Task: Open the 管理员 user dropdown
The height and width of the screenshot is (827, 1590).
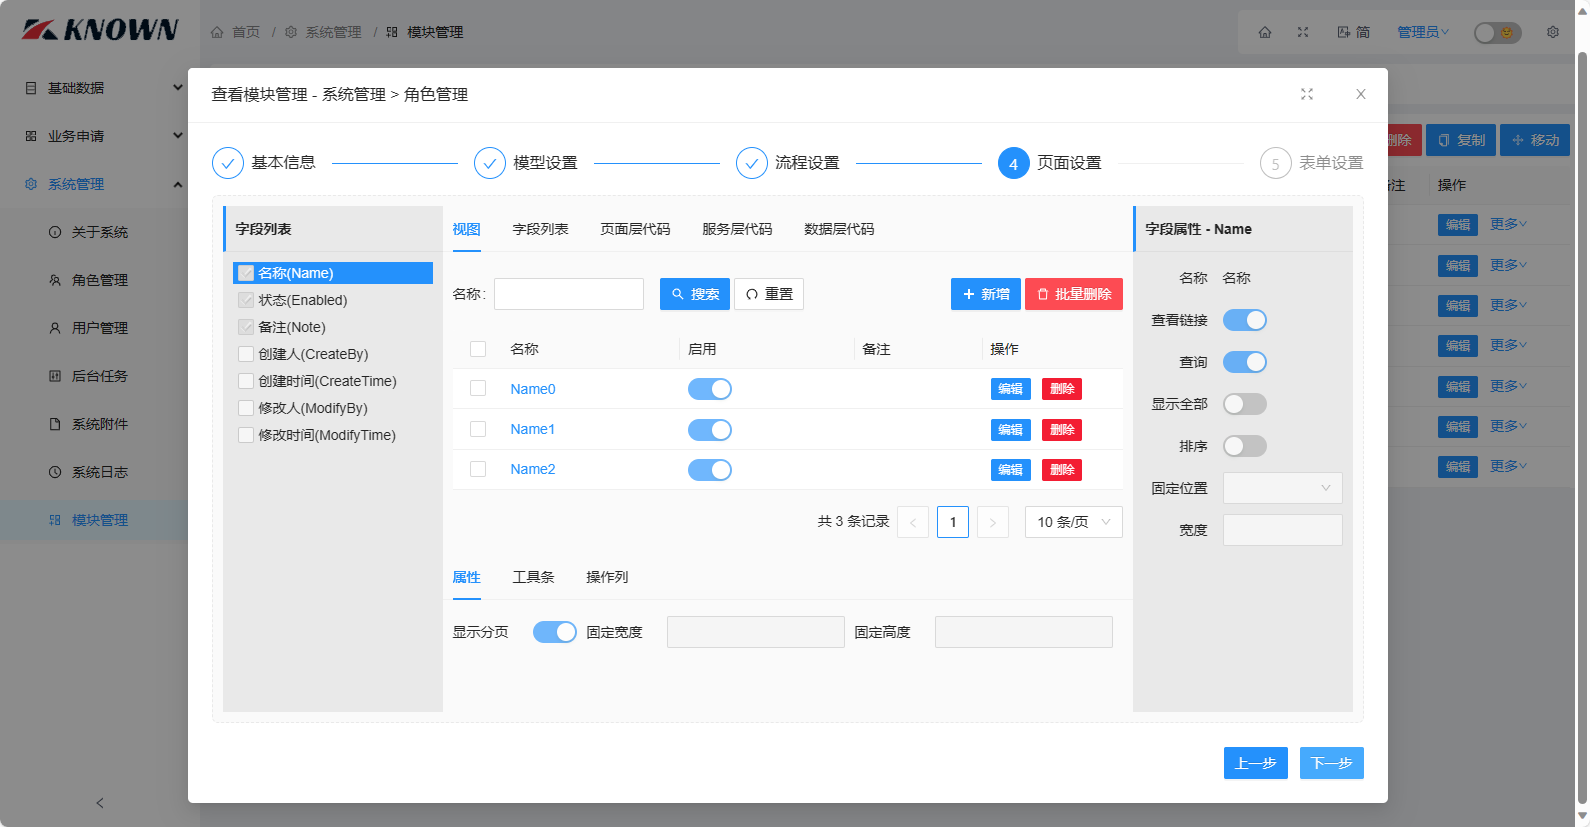Action: pyautogui.click(x=1422, y=32)
